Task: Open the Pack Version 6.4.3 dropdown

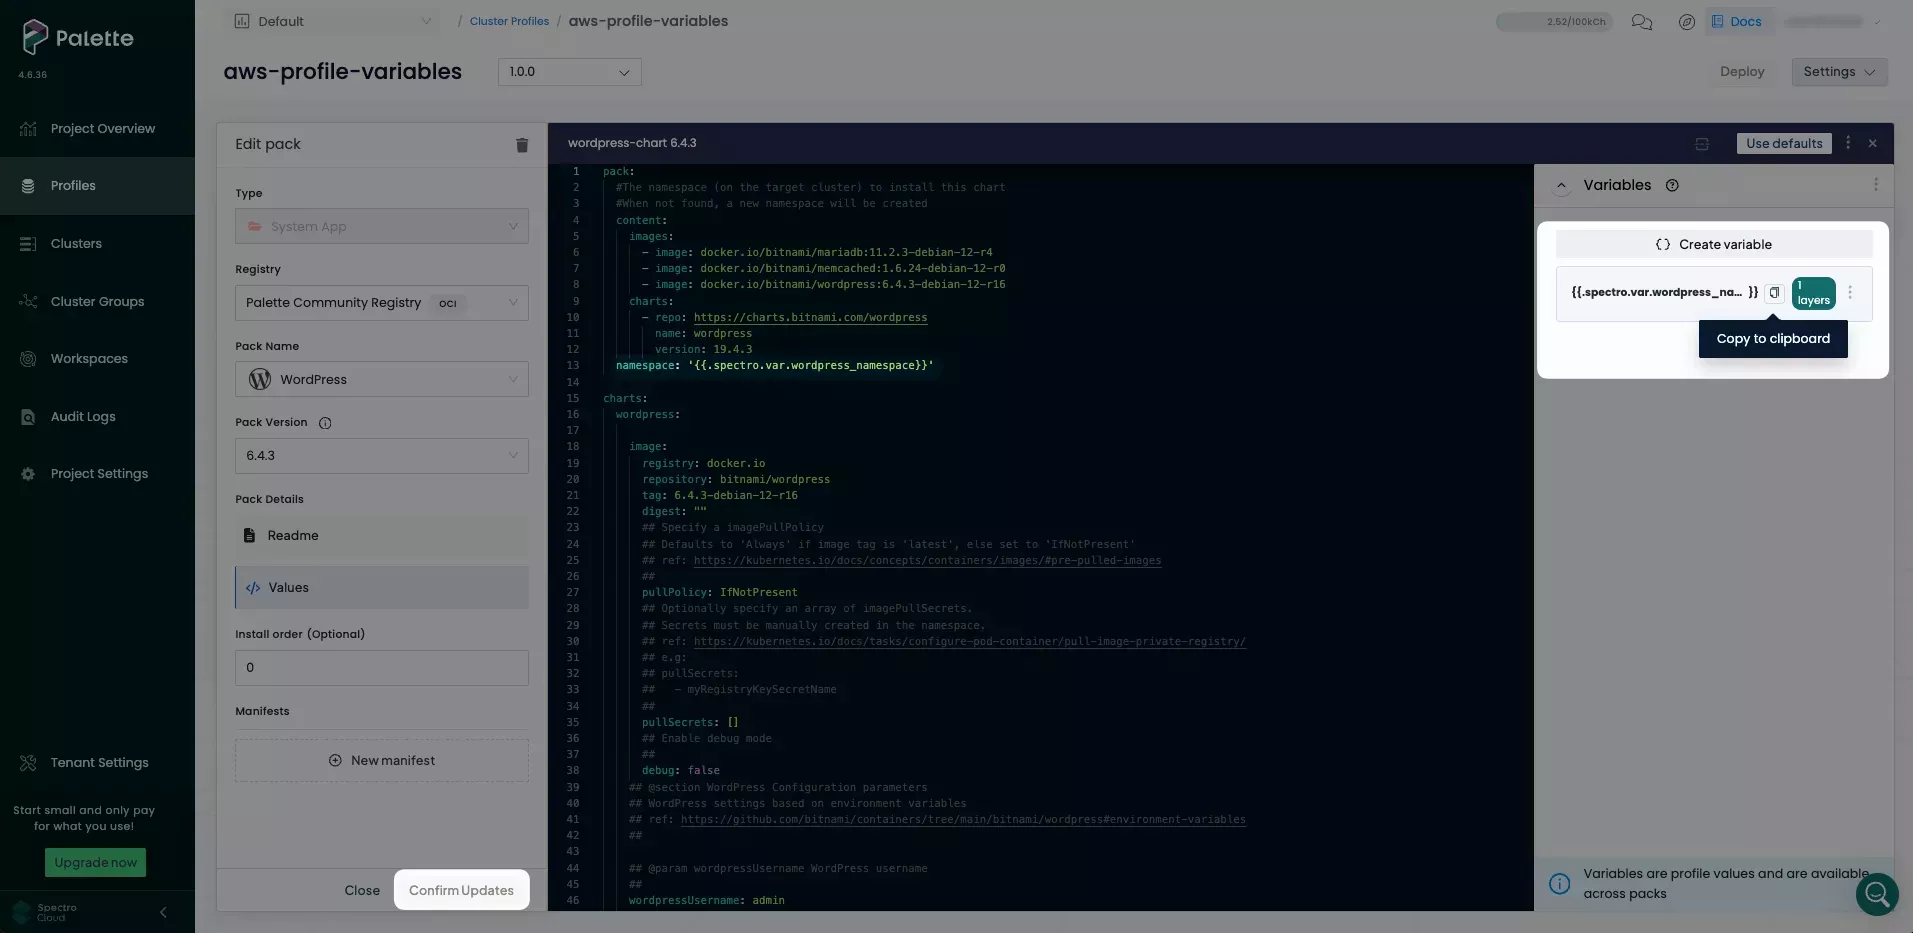Action: pos(381,456)
